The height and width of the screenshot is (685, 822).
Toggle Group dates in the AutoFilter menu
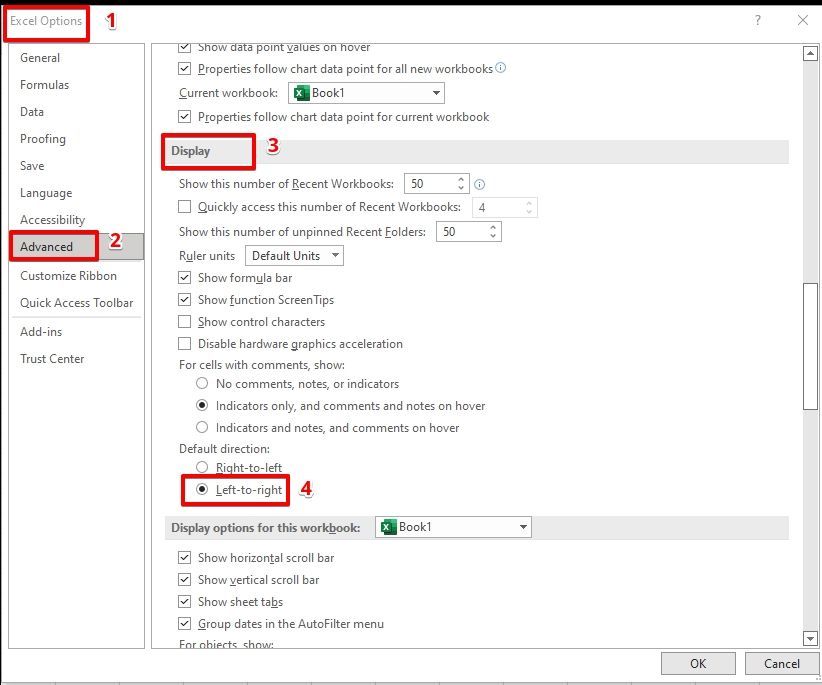pos(185,624)
